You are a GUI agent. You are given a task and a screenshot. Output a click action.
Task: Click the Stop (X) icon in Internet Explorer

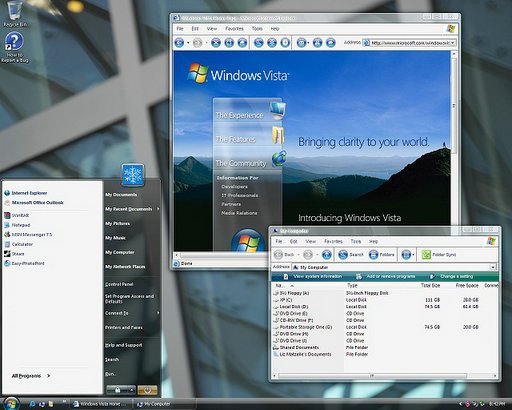pos(216,43)
